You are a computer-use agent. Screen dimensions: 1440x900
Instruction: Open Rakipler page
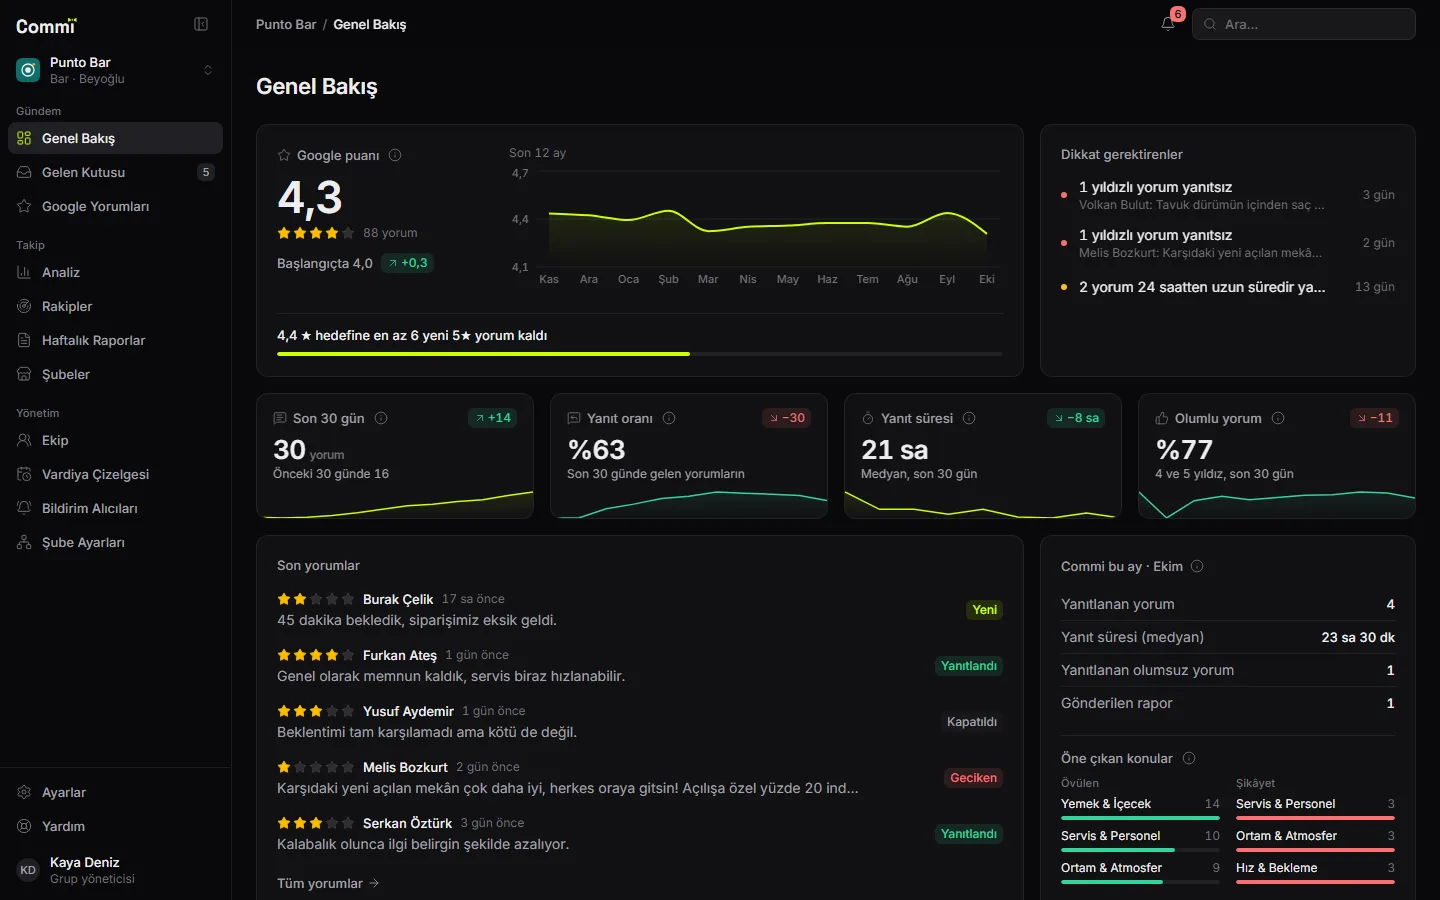[115, 306]
